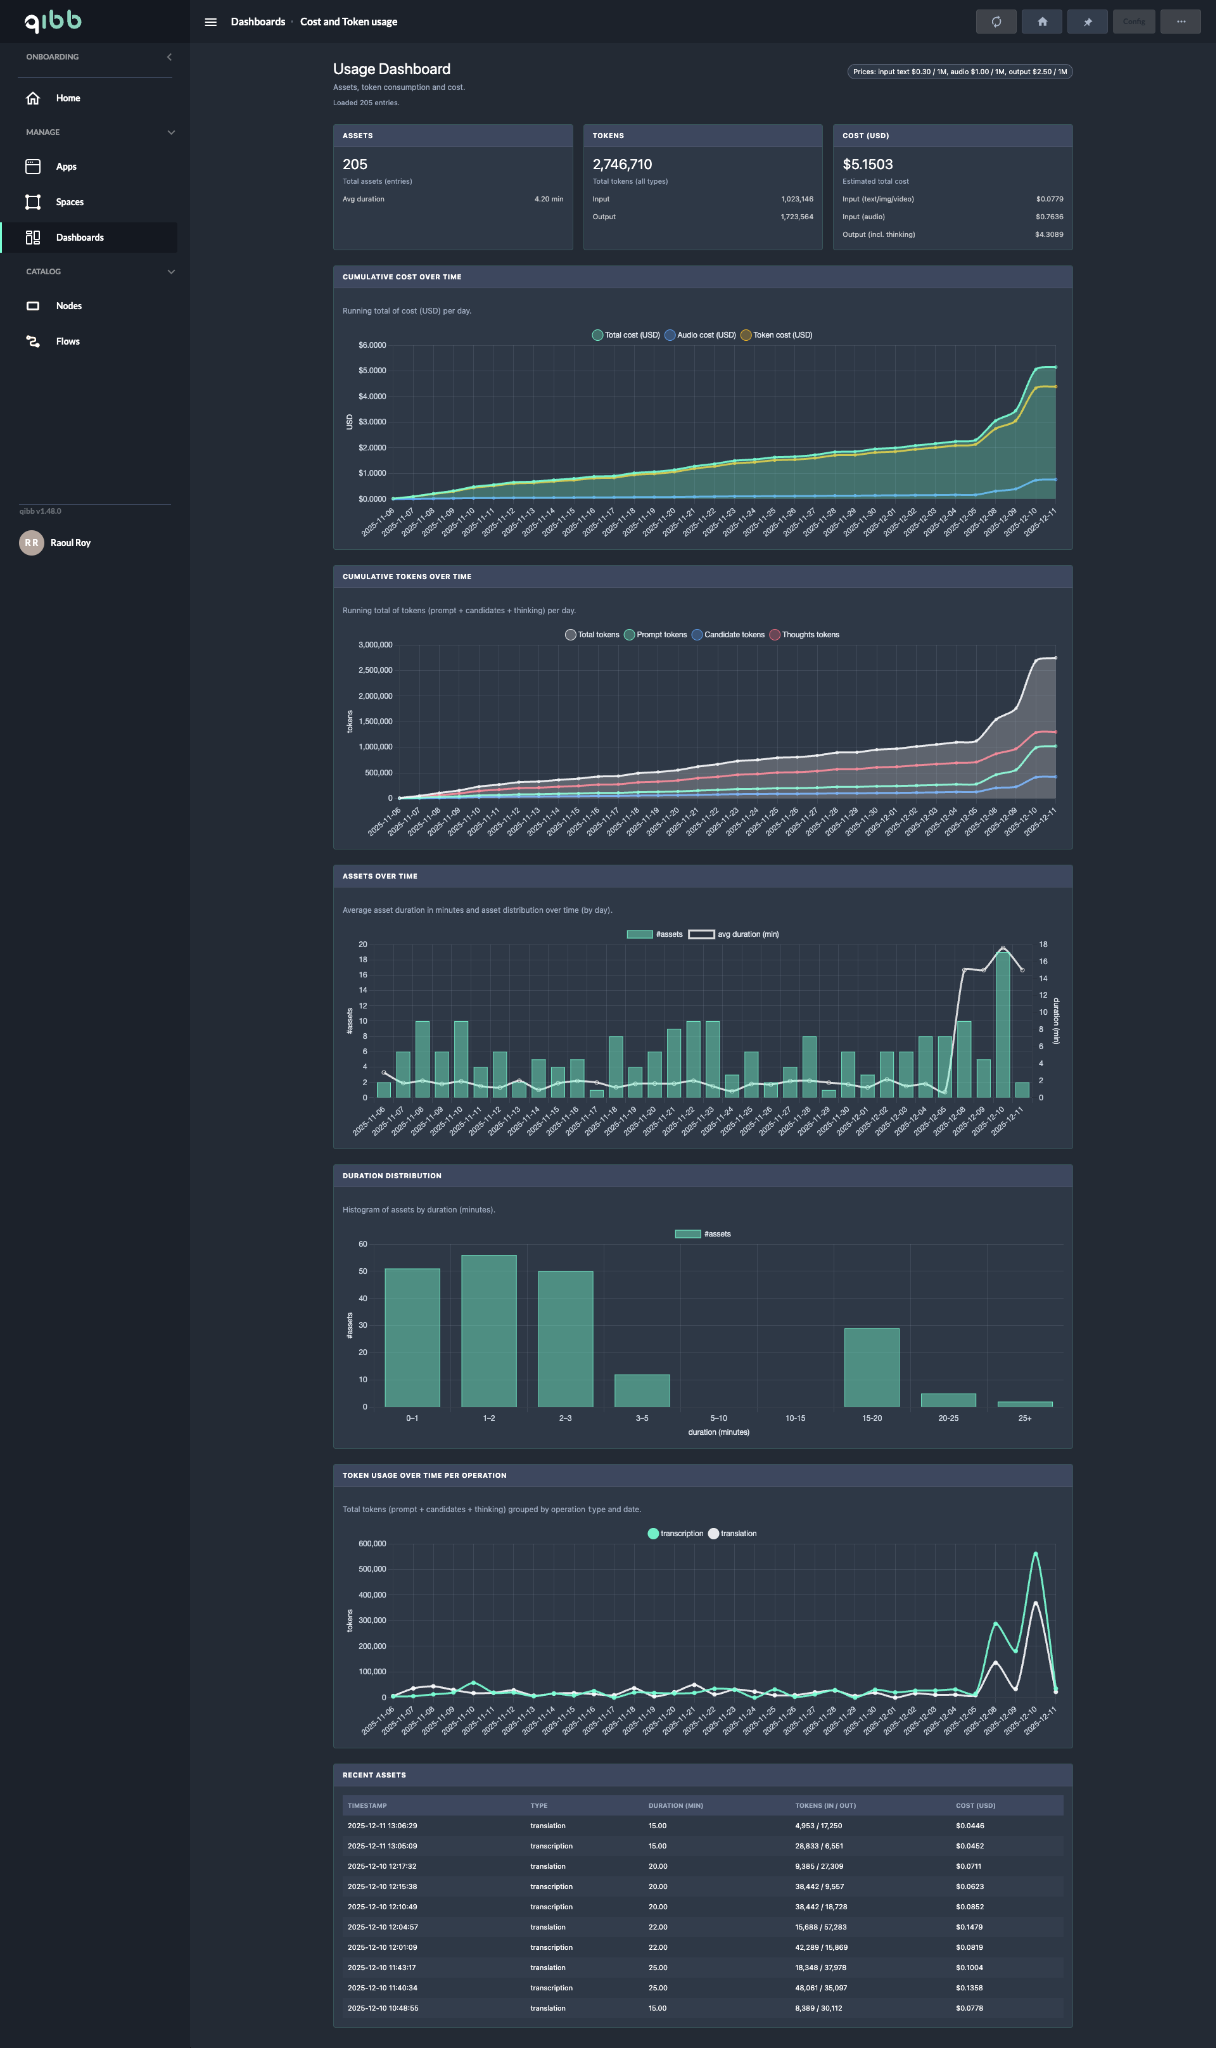Click the qibb v1.48.0 version text
This screenshot has width=1216, height=2048.
pyautogui.click(x=40, y=511)
